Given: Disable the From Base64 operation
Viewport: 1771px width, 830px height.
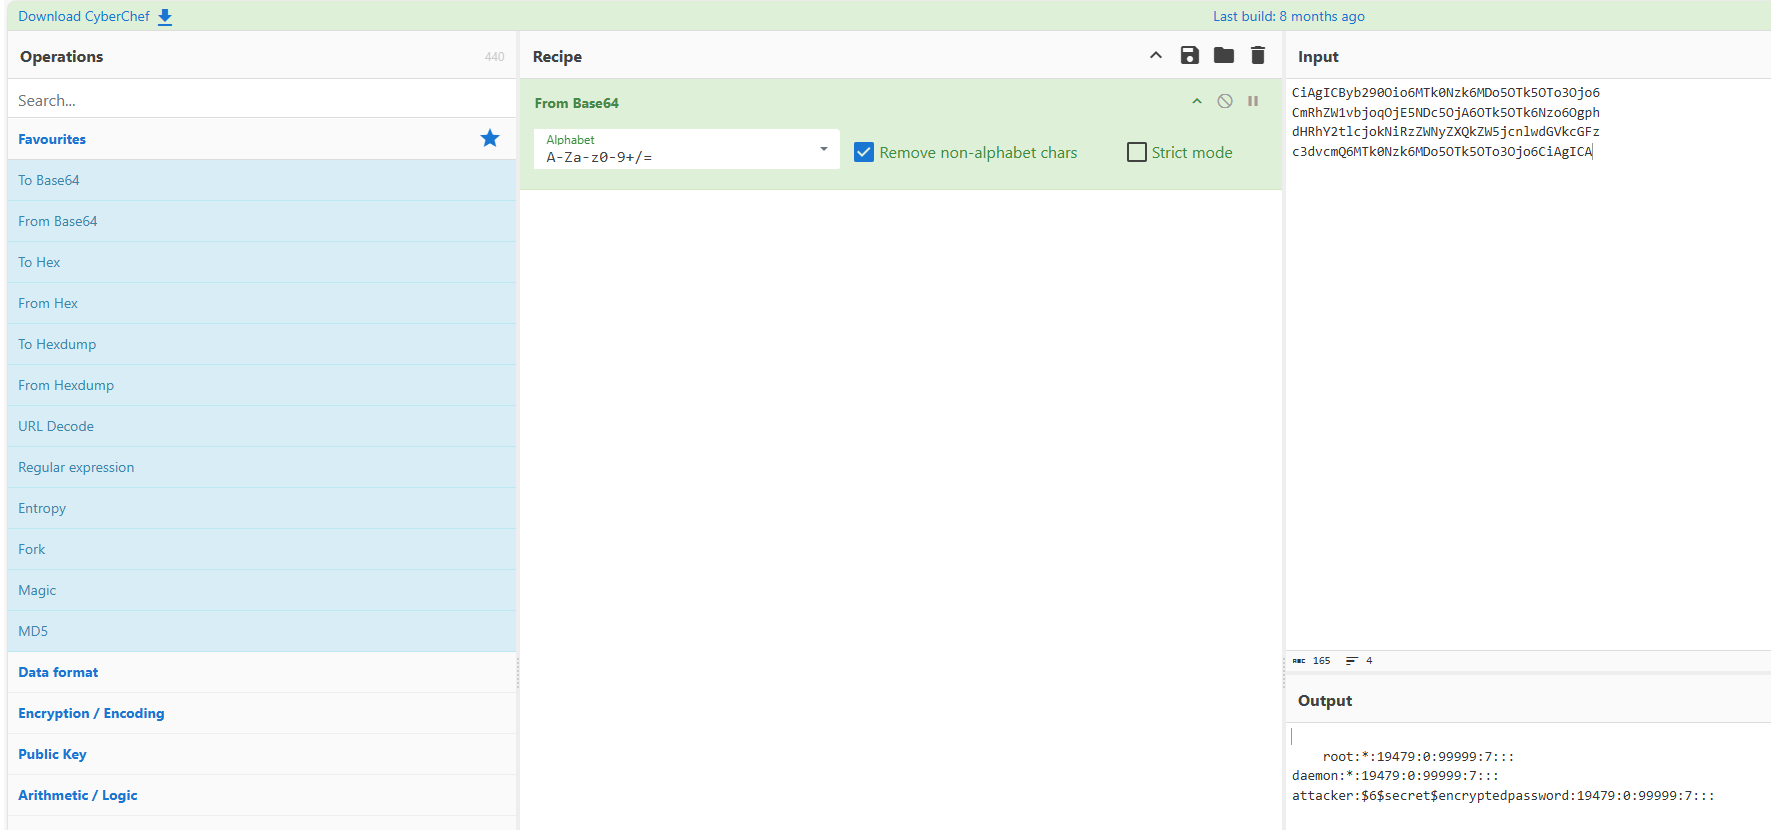Looking at the screenshot, I should 1225,101.
